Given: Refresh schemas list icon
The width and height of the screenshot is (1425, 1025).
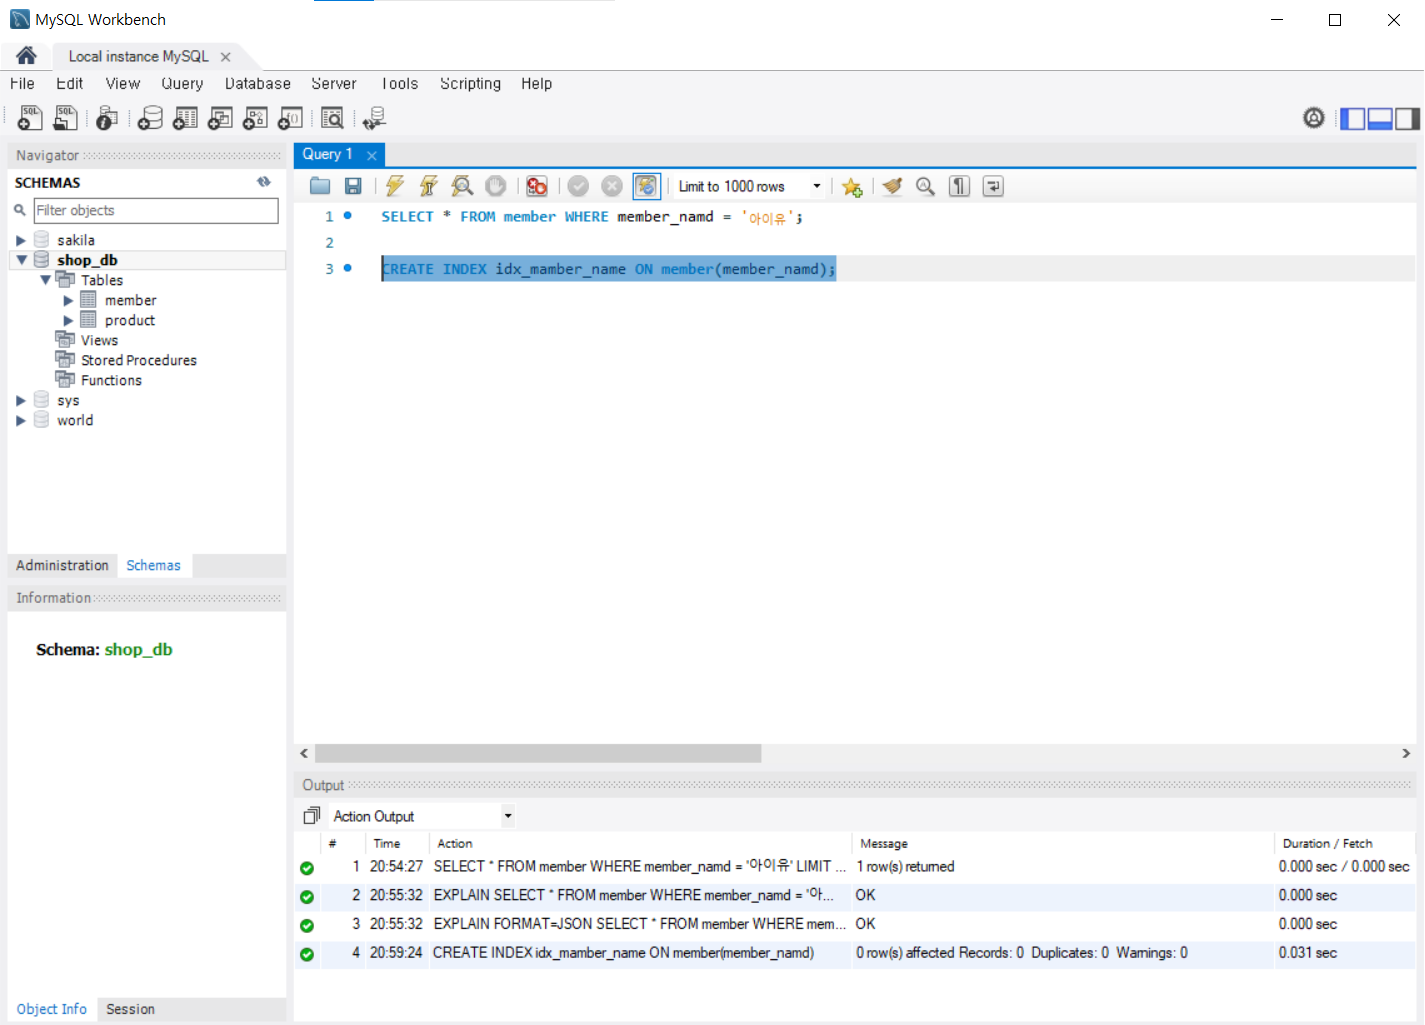Looking at the screenshot, I should pos(264,182).
